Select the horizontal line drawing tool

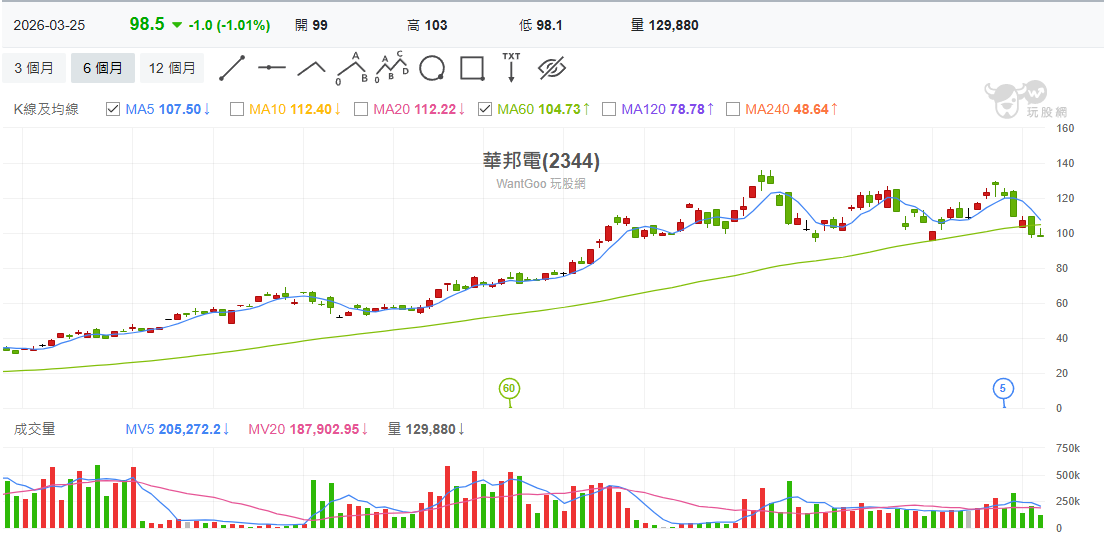pyautogui.click(x=271, y=68)
